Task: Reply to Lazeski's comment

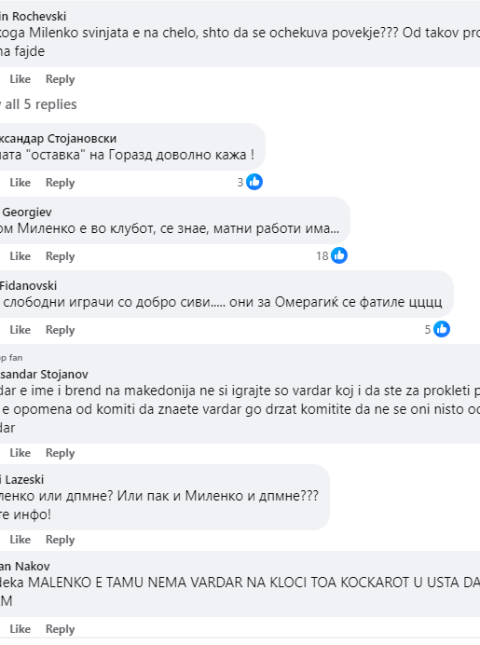Action: (60, 539)
